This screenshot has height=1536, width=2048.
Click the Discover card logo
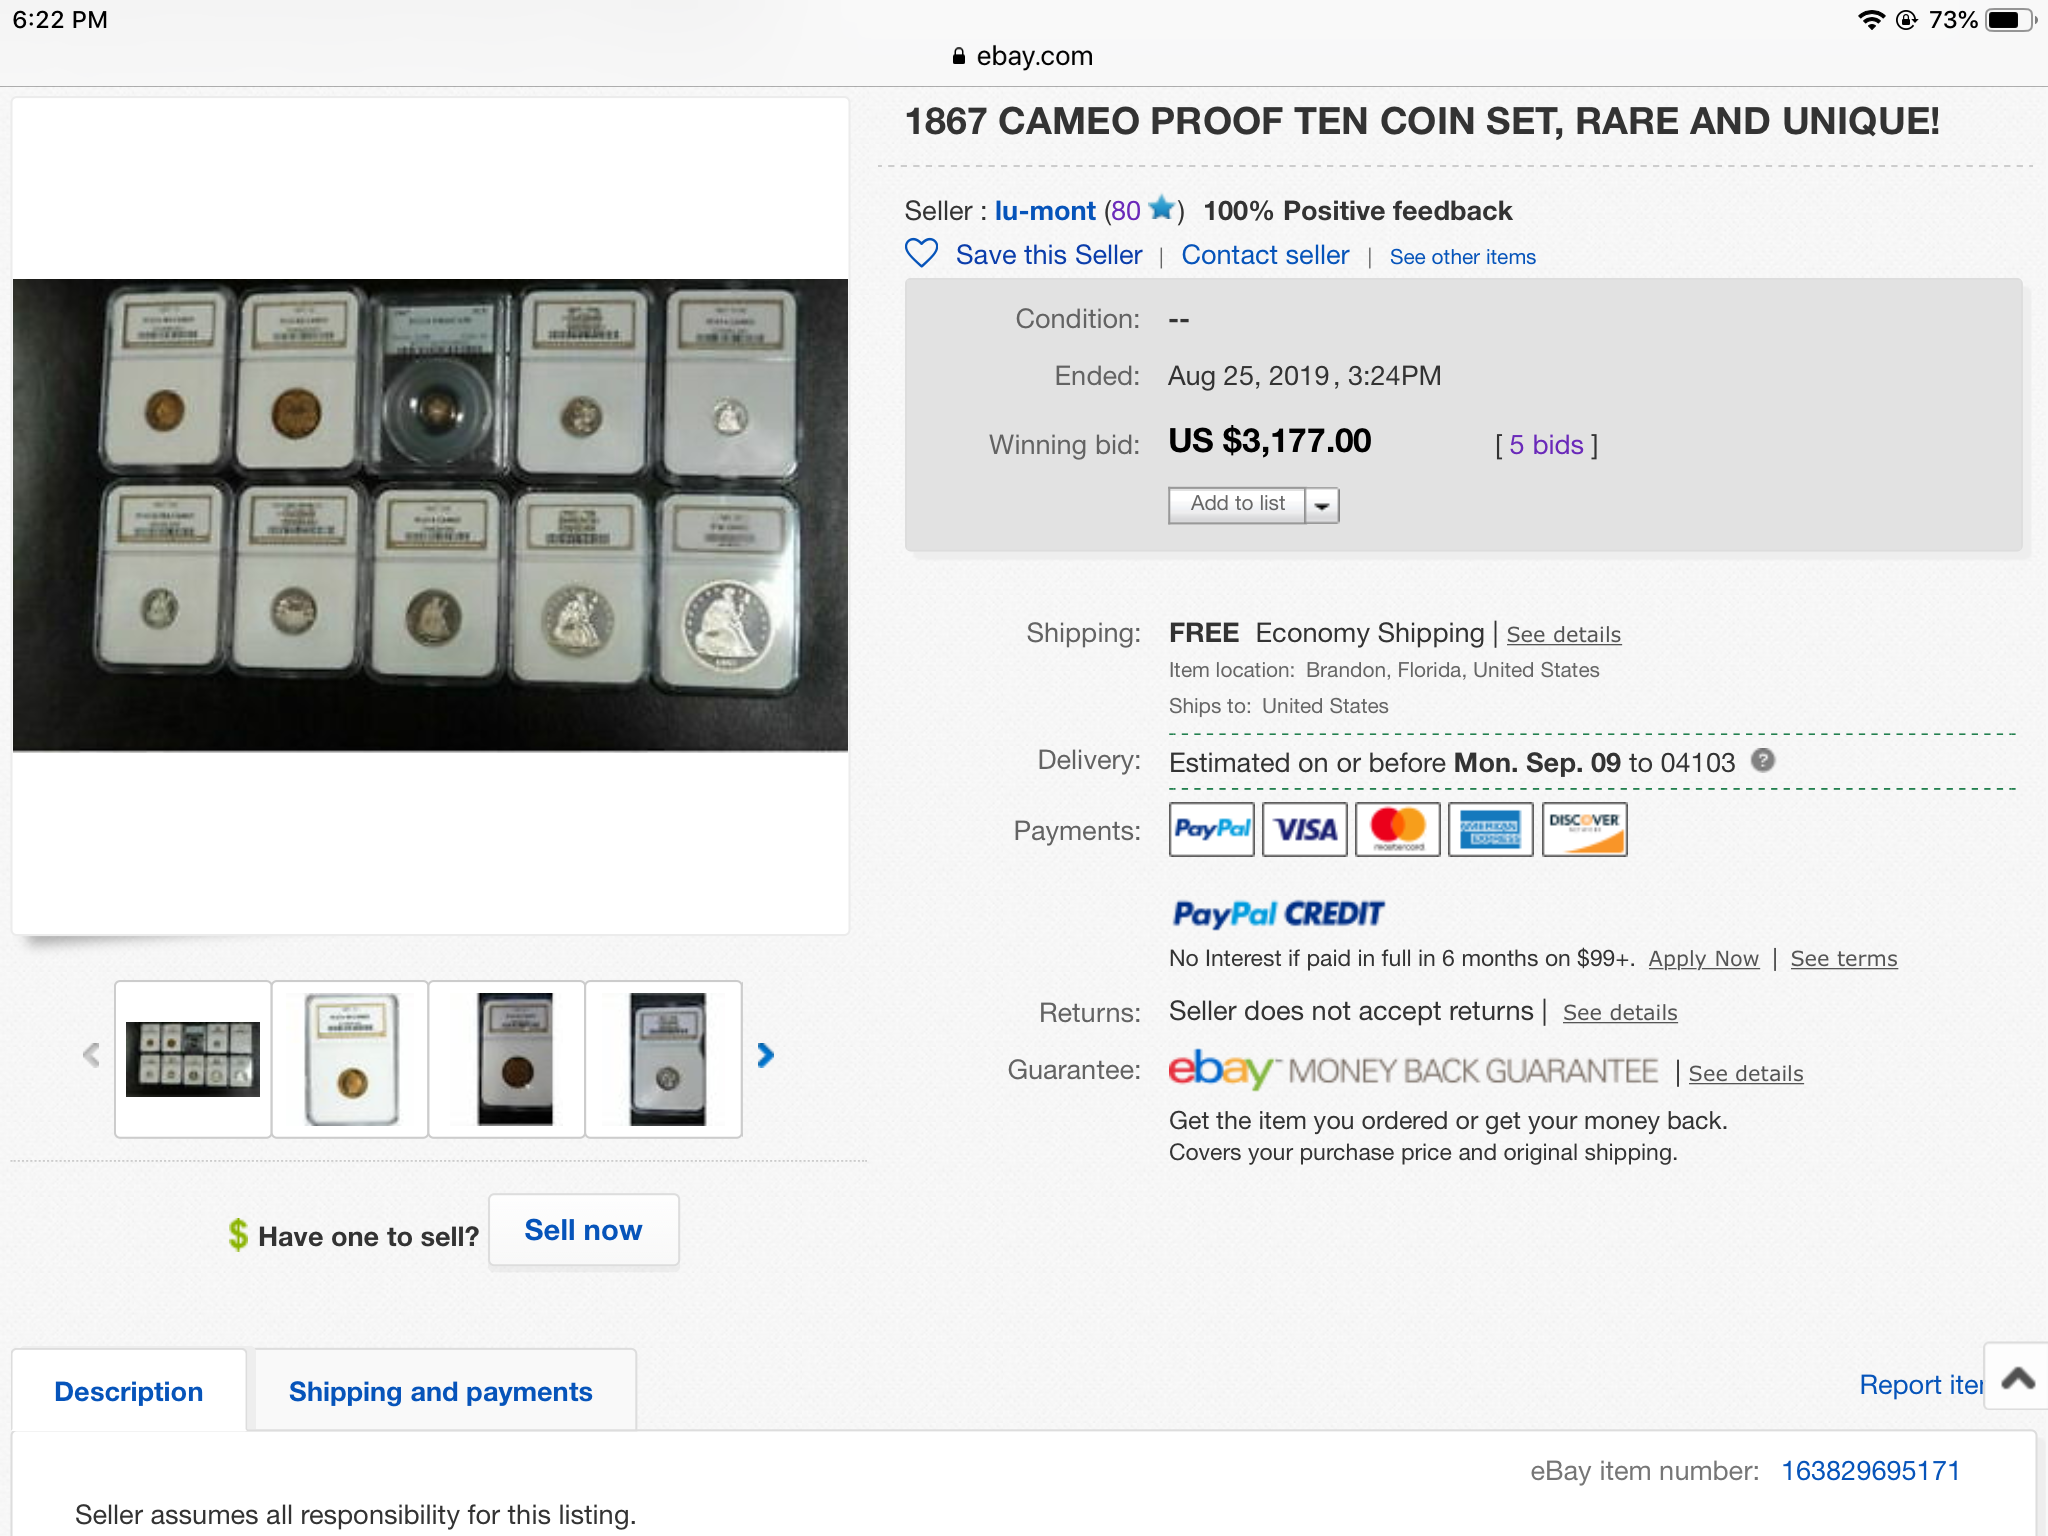(x=1584, y=829)
